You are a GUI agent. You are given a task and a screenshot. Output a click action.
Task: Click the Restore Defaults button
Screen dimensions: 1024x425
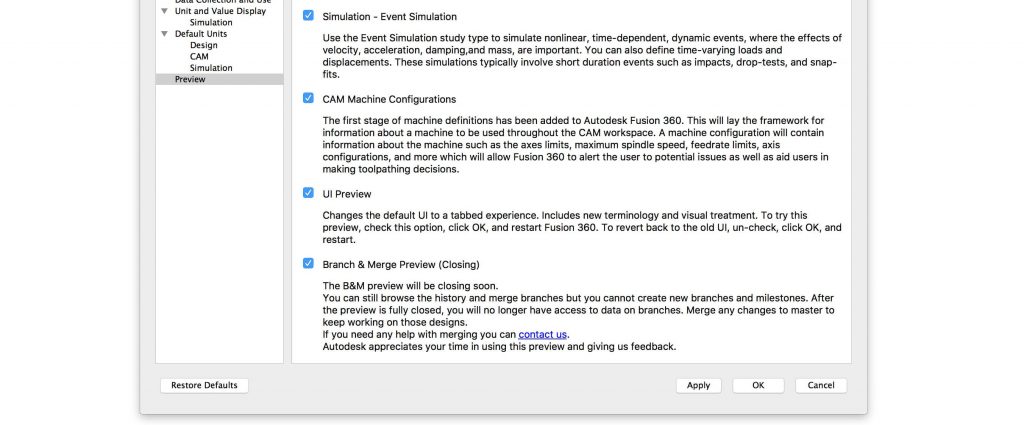[204, 385]
